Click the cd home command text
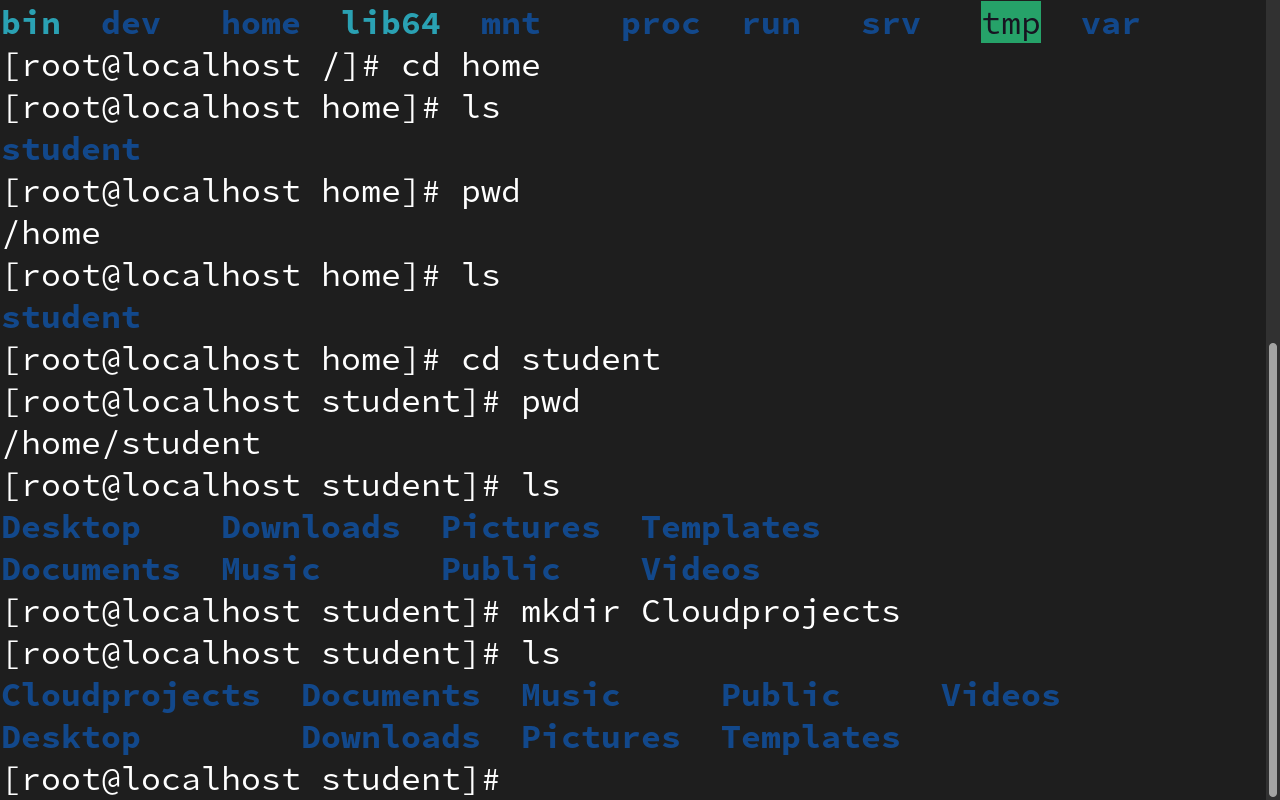Screen dimensions: 1280x800 coord(470,65)
